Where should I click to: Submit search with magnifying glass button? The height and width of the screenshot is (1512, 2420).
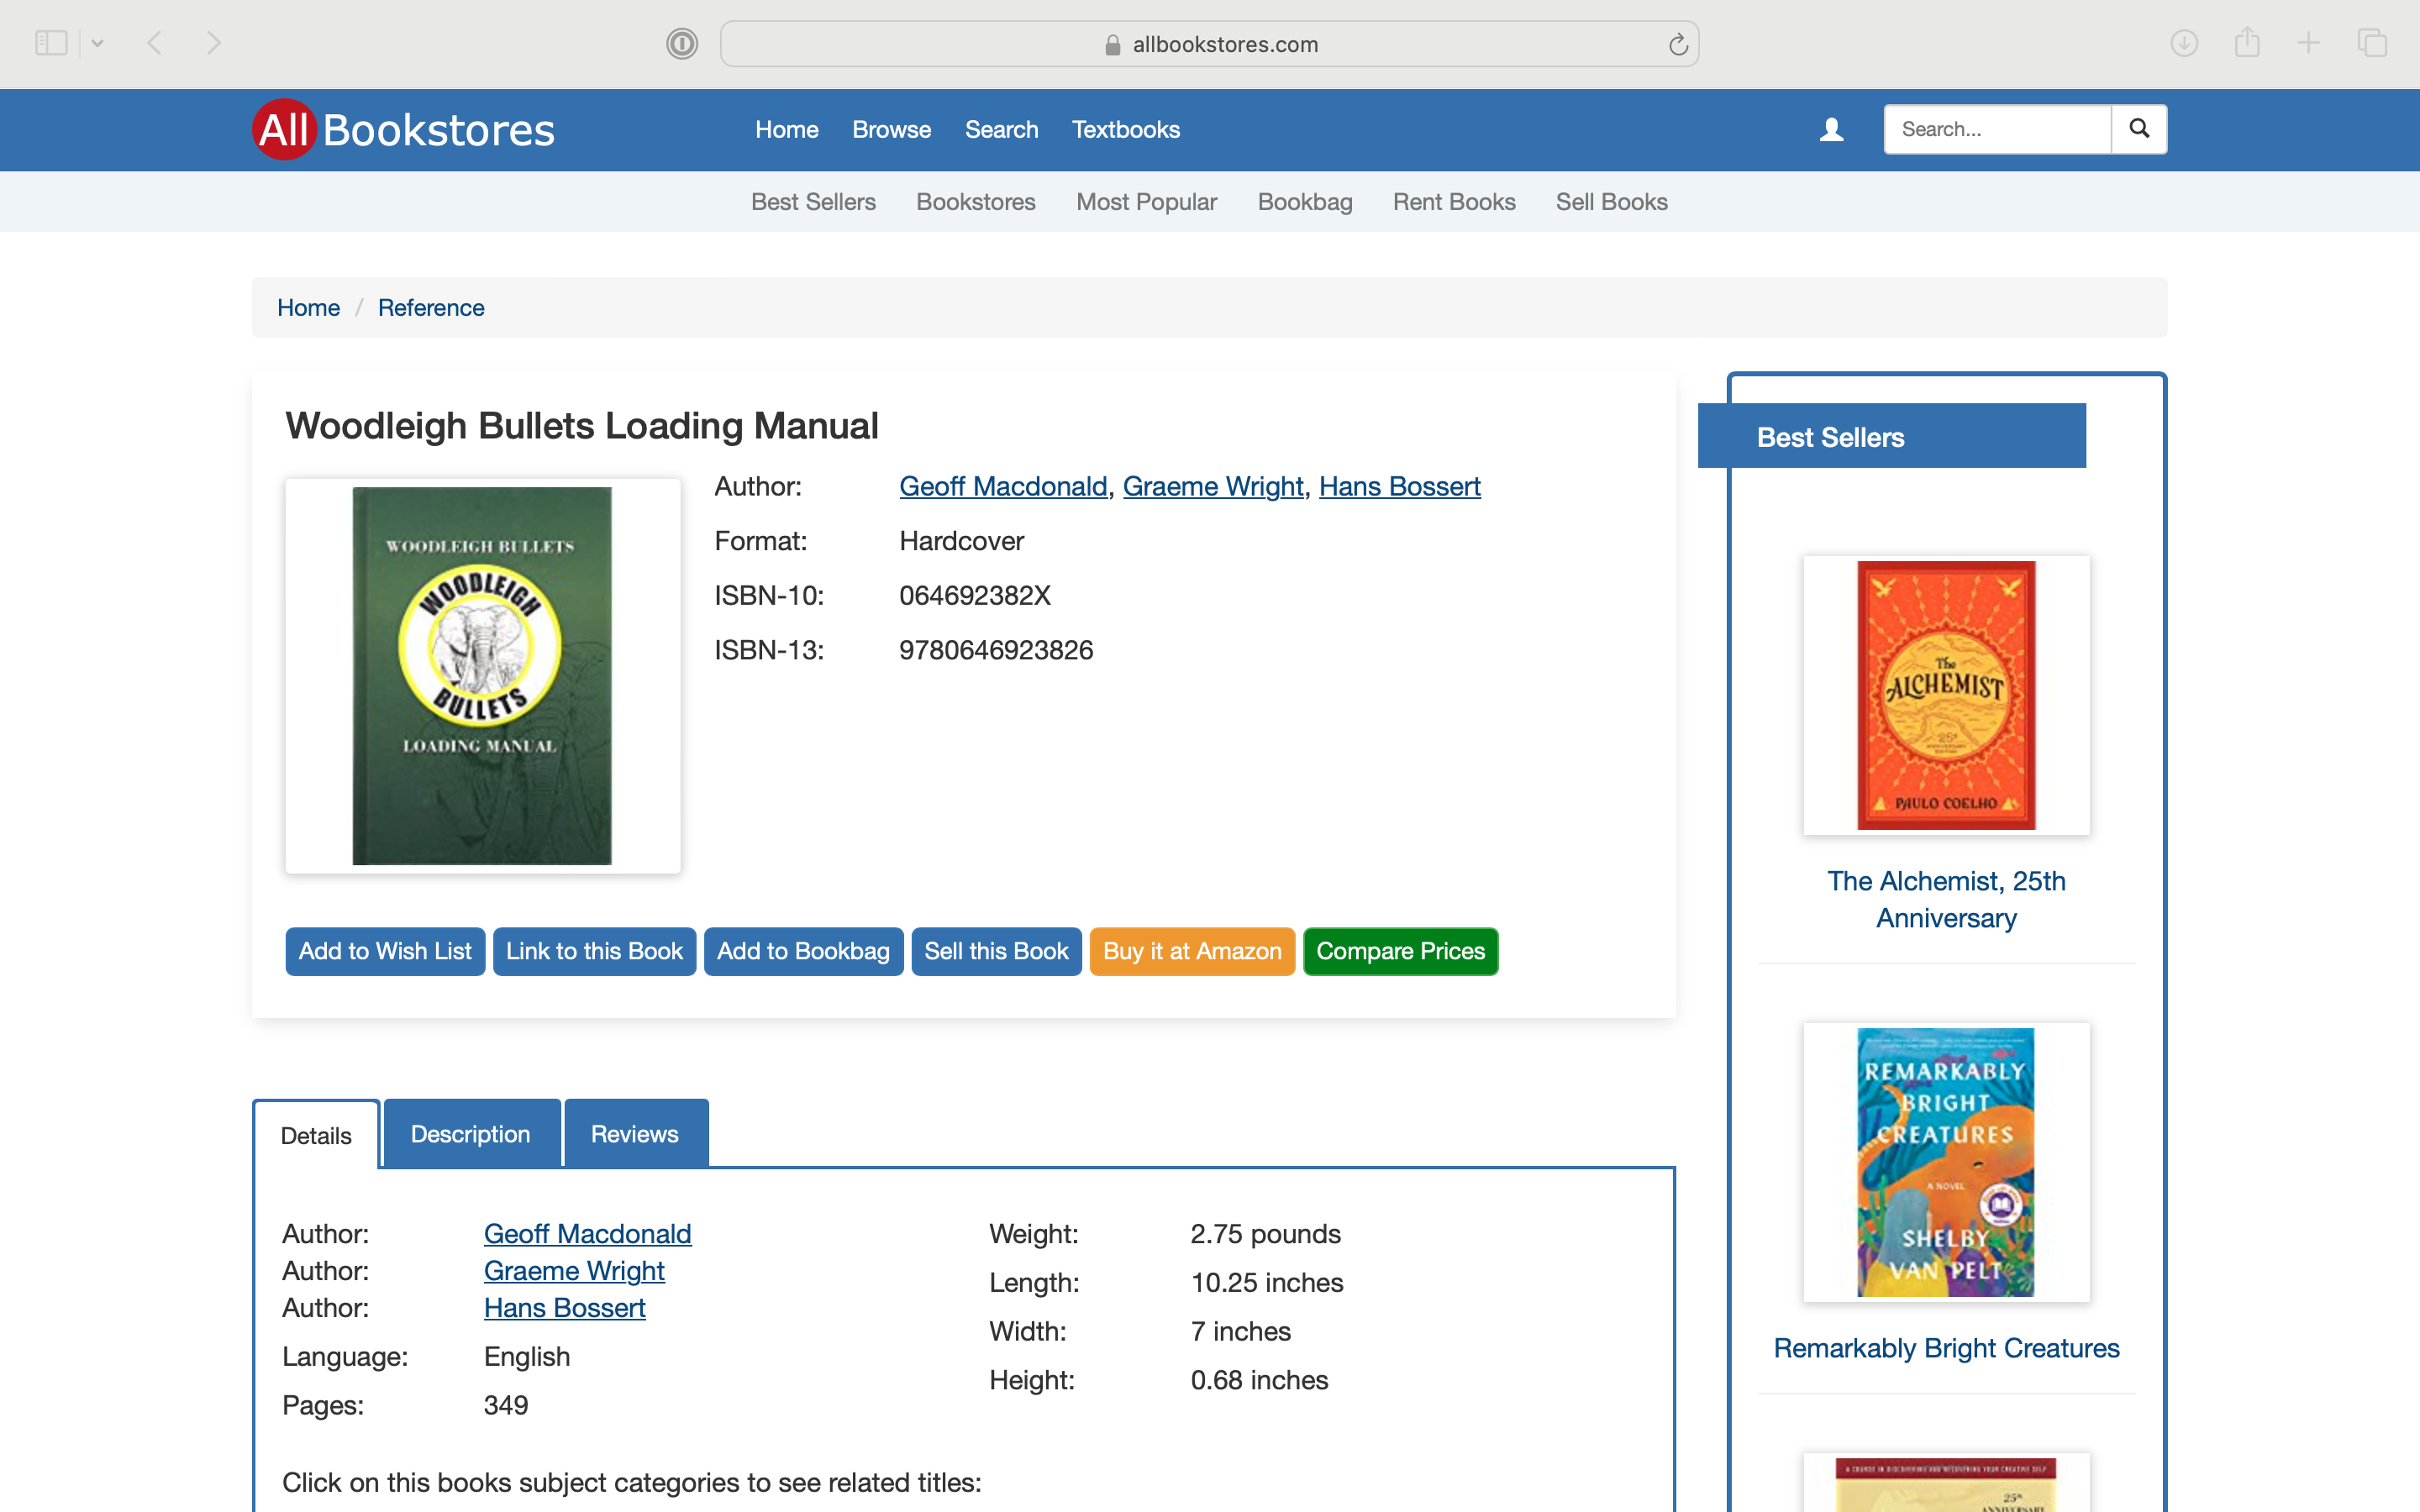point(2139,129)
